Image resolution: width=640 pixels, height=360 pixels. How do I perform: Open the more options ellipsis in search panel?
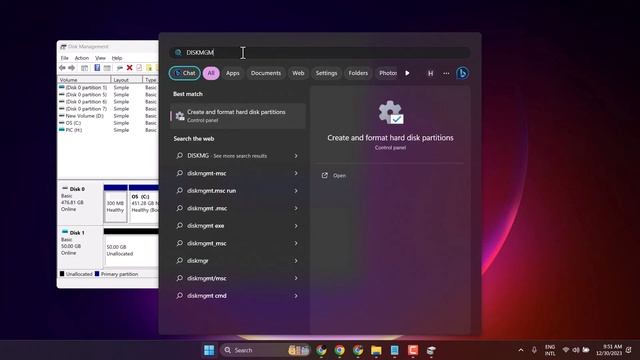(446, 73)
